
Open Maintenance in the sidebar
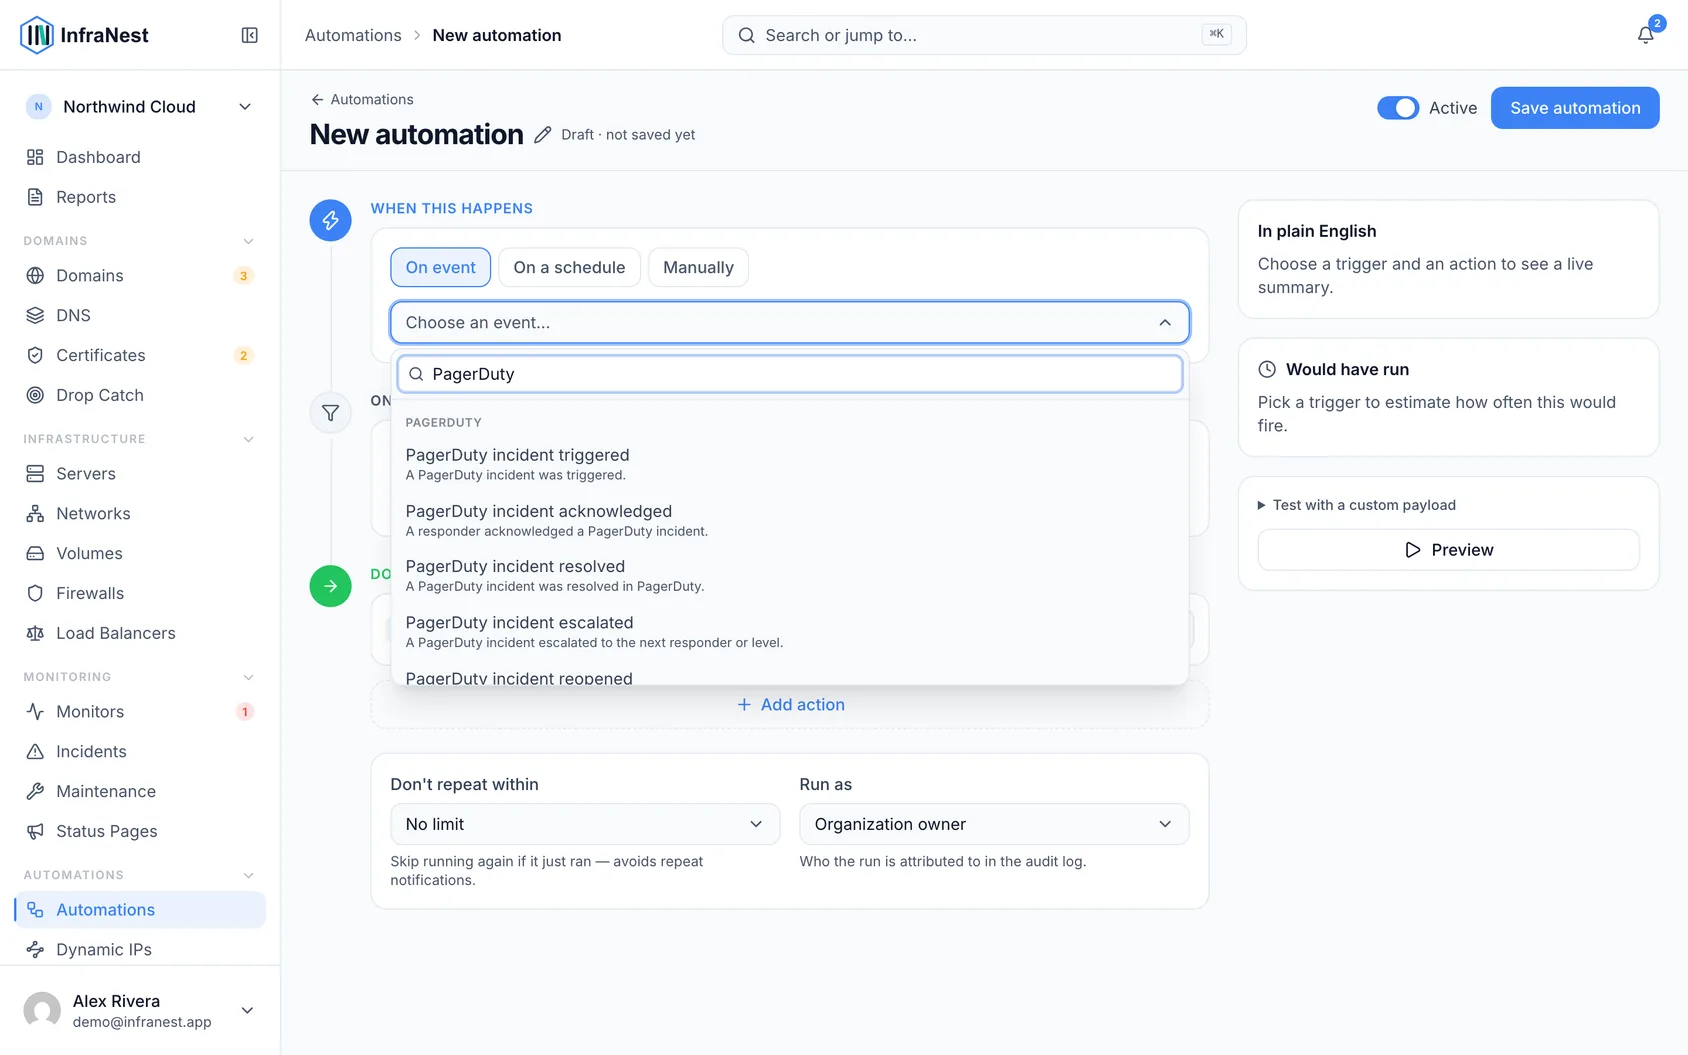[140, 792]
